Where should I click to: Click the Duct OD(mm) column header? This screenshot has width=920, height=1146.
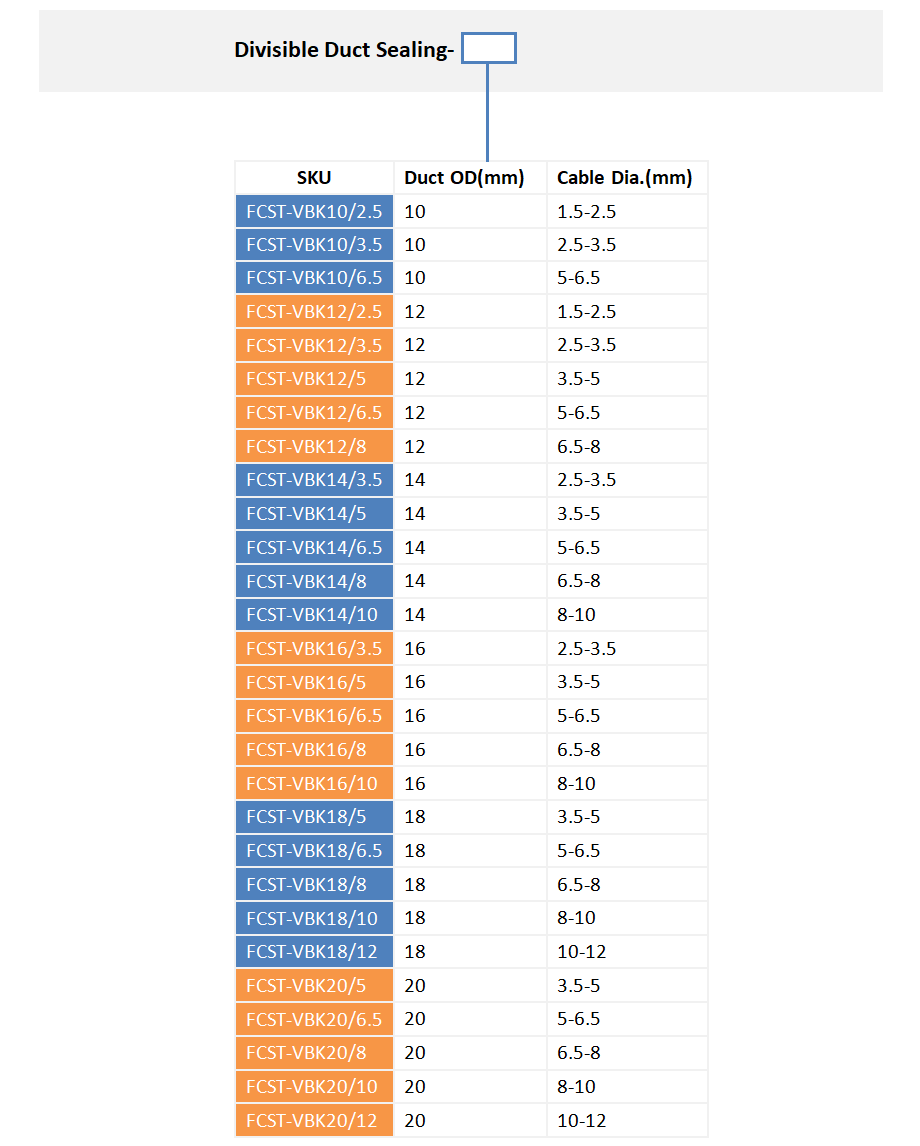(464, 178)
